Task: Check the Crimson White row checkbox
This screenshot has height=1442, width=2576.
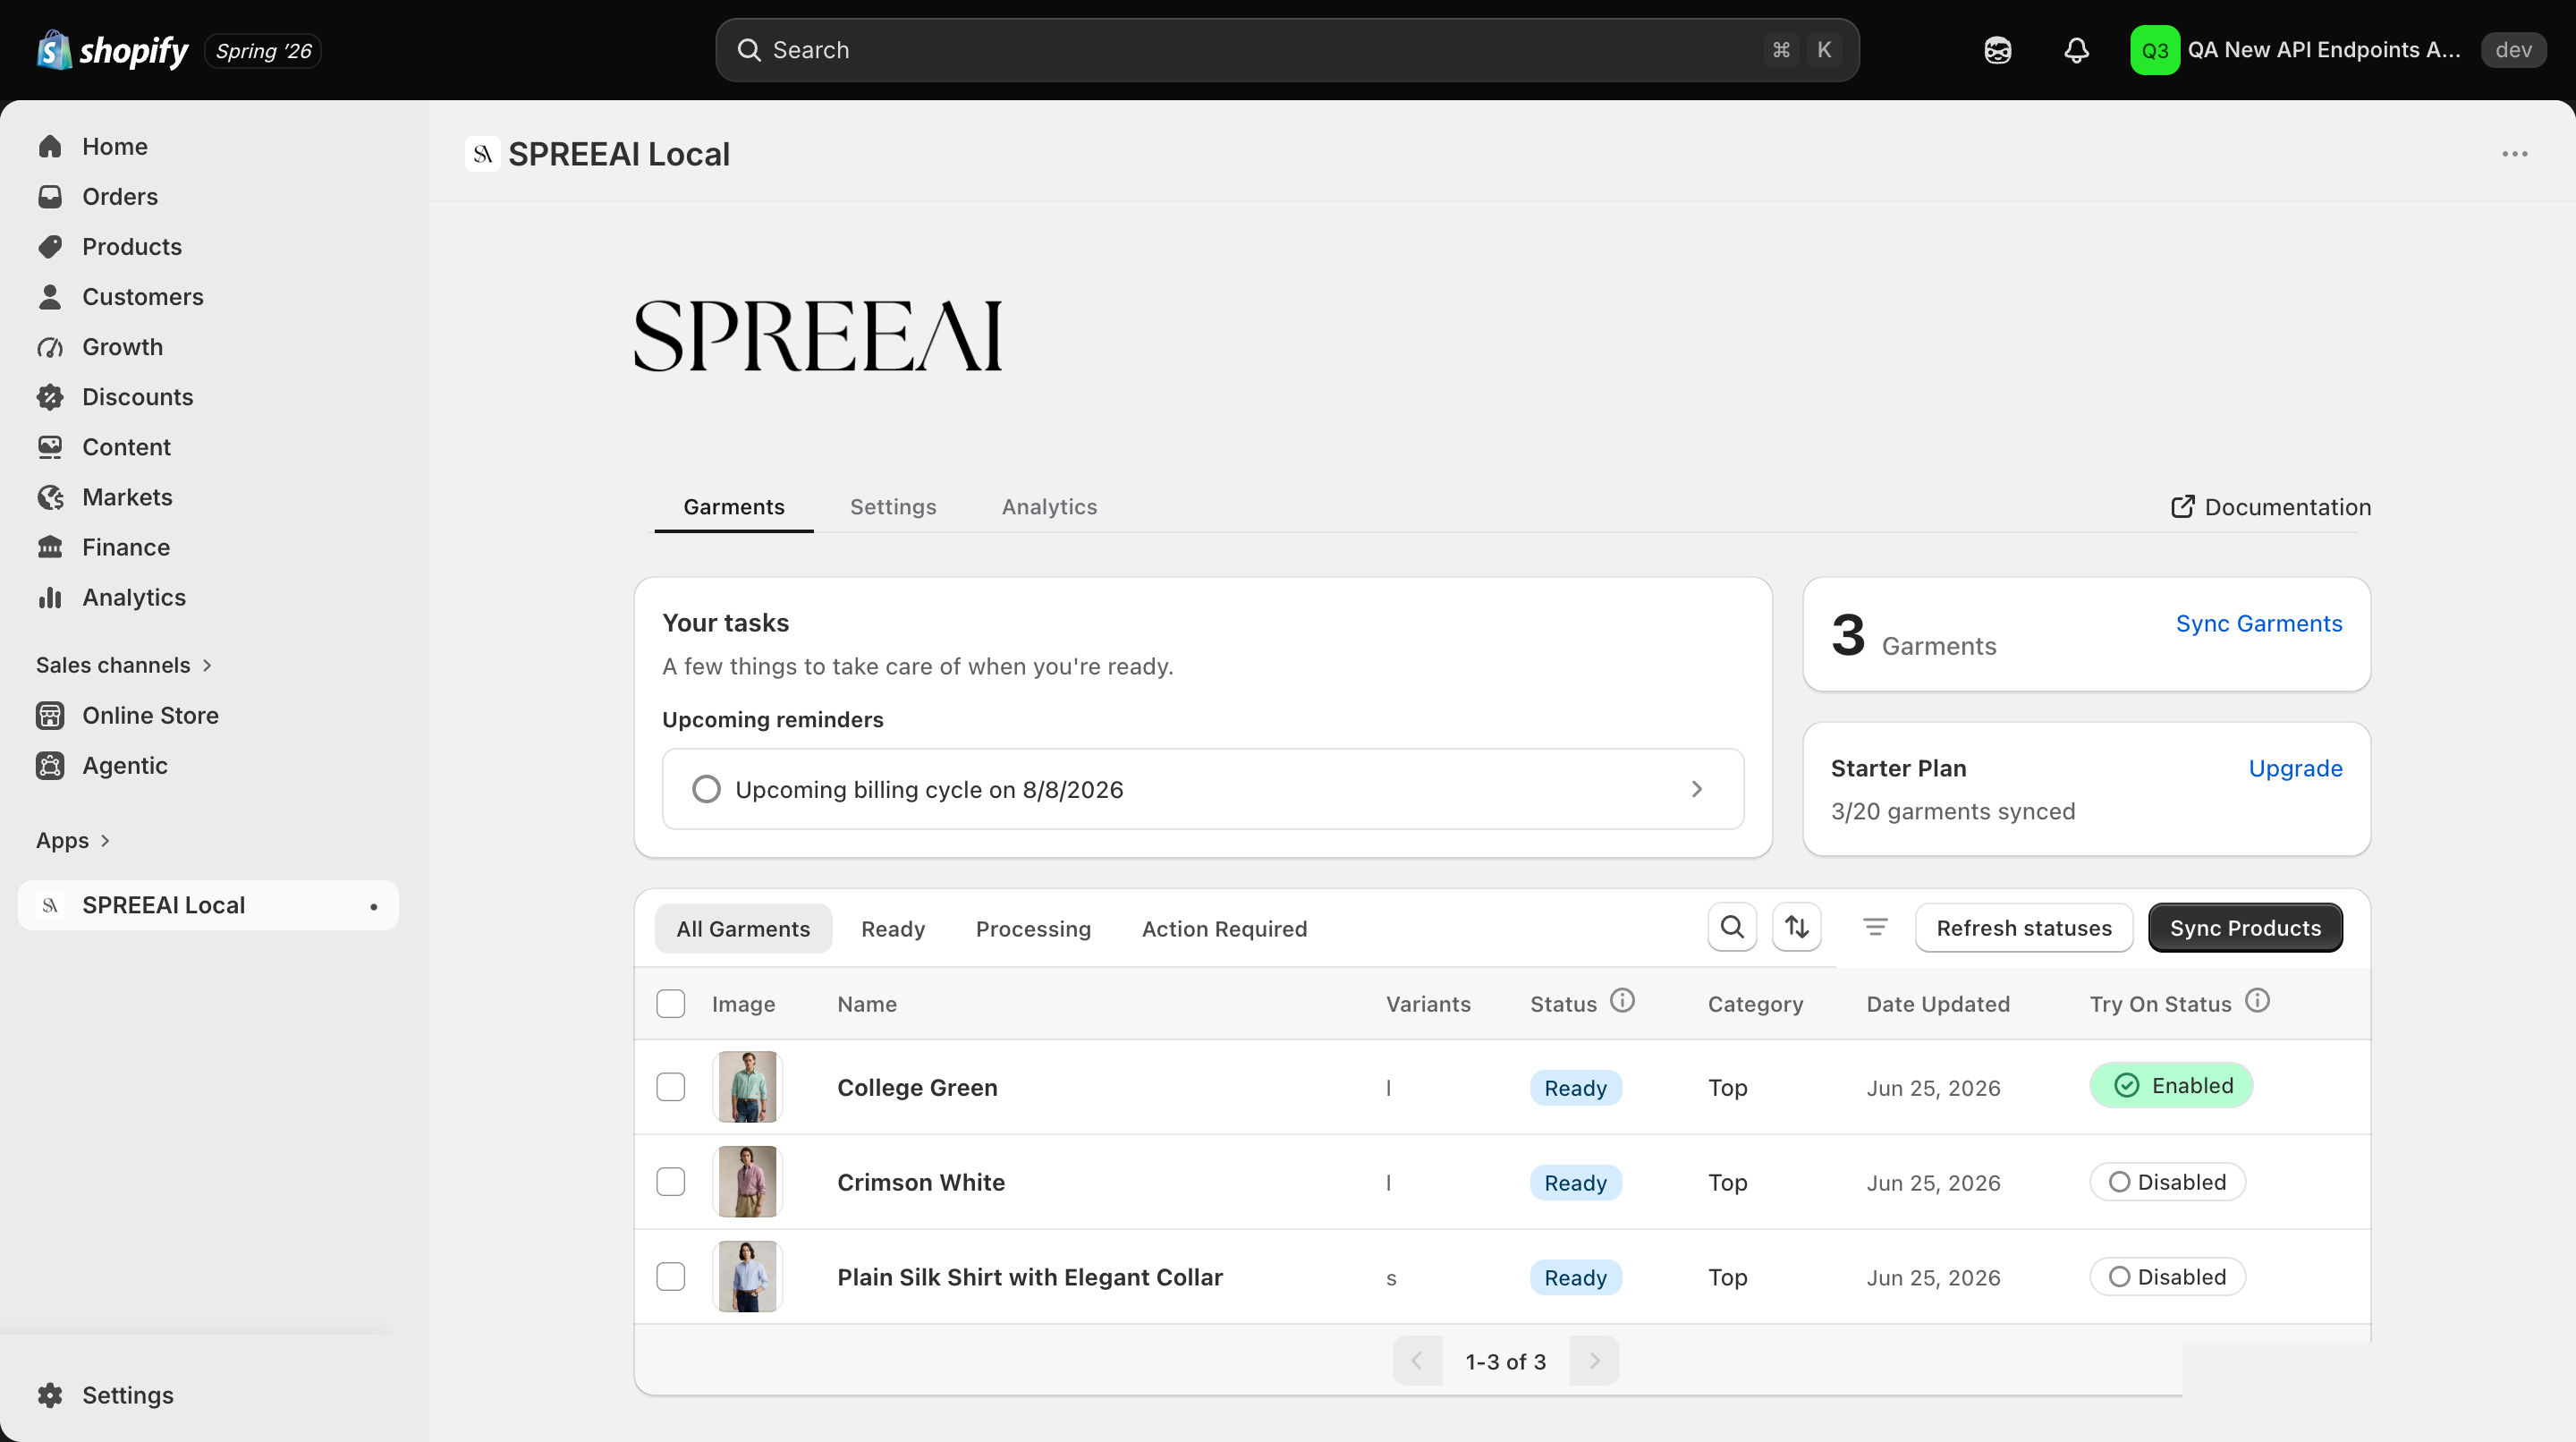Action: pyautogui.click(x=670, y=1182)
